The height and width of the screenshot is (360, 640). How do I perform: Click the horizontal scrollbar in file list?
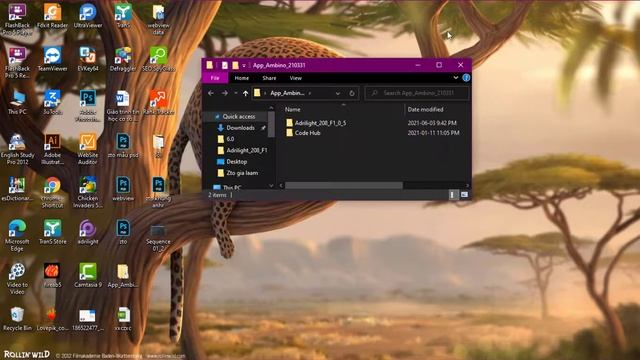[344, 185]
